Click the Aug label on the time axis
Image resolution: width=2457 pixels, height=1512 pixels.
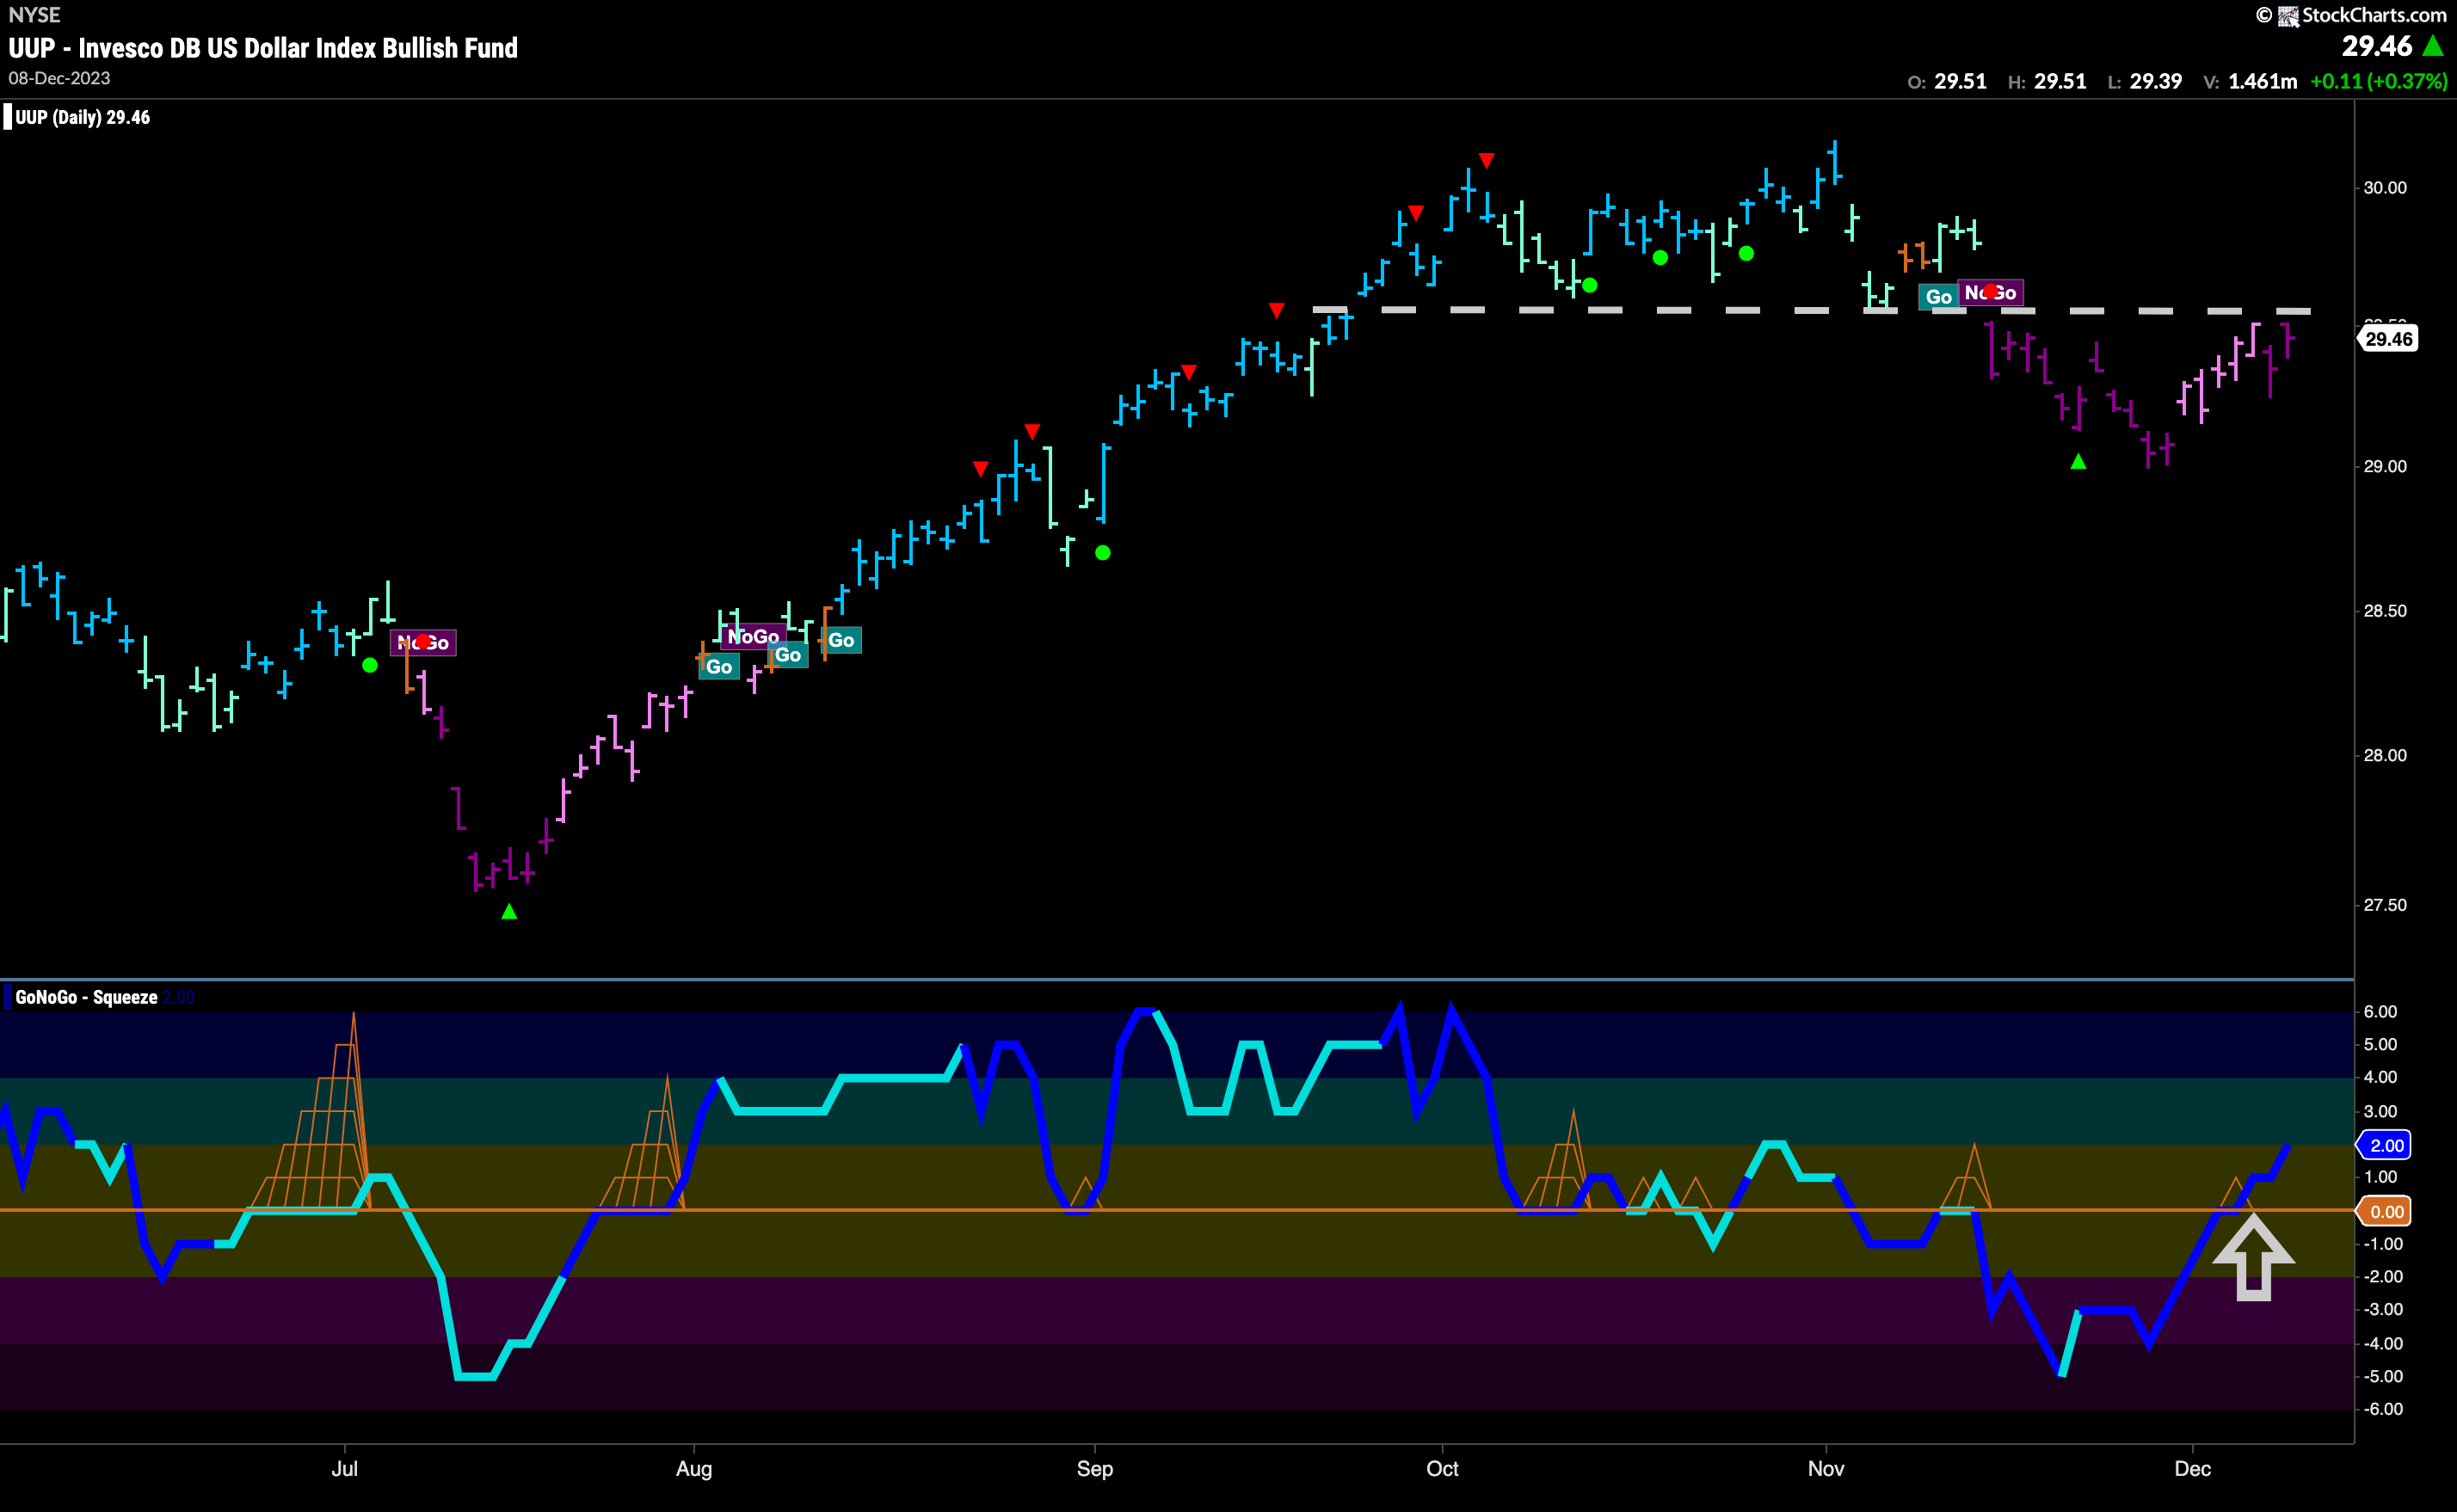[x=694, y=1468]
